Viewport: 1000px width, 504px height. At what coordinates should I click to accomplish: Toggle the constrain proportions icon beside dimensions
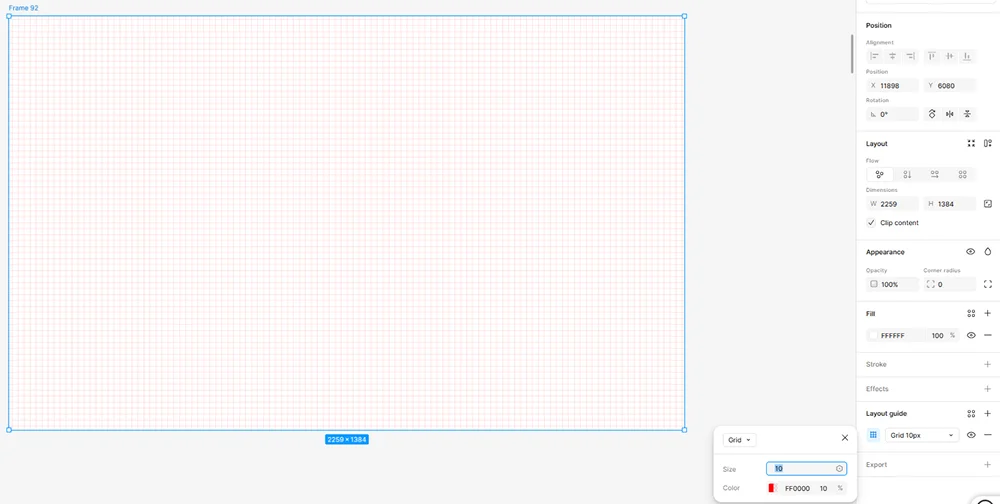point(988,204)
